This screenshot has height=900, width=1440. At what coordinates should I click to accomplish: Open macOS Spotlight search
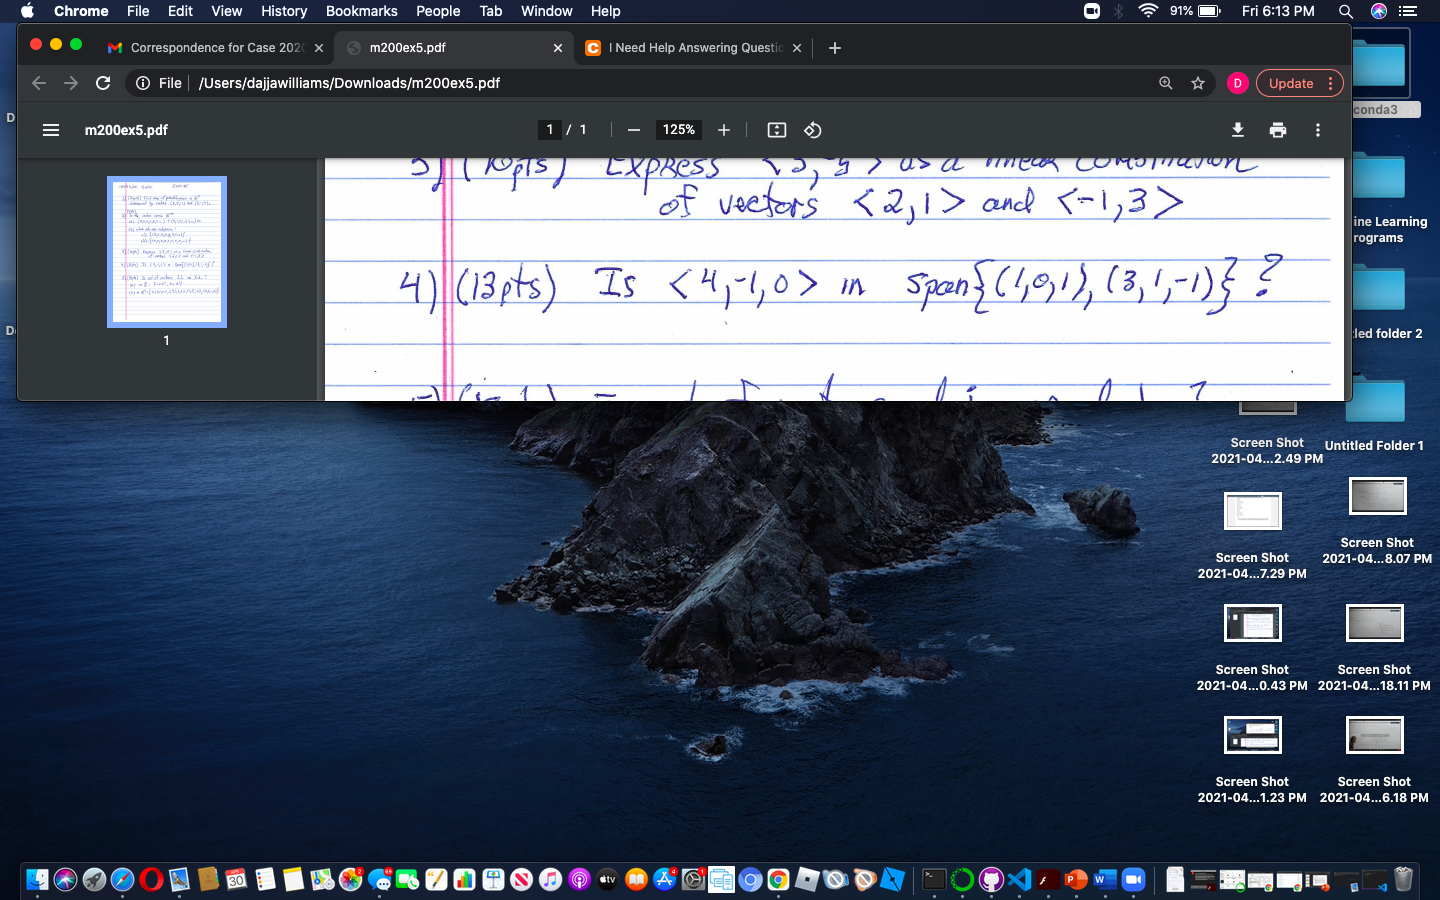1345,11
